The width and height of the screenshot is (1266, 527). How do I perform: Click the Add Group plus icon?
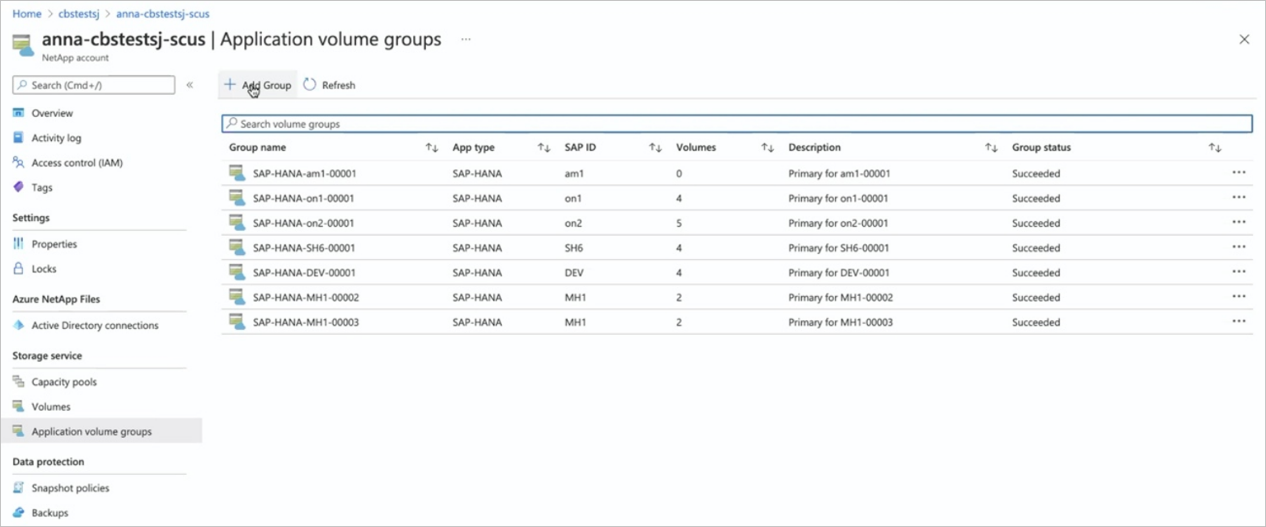click(x=230, y=85)
